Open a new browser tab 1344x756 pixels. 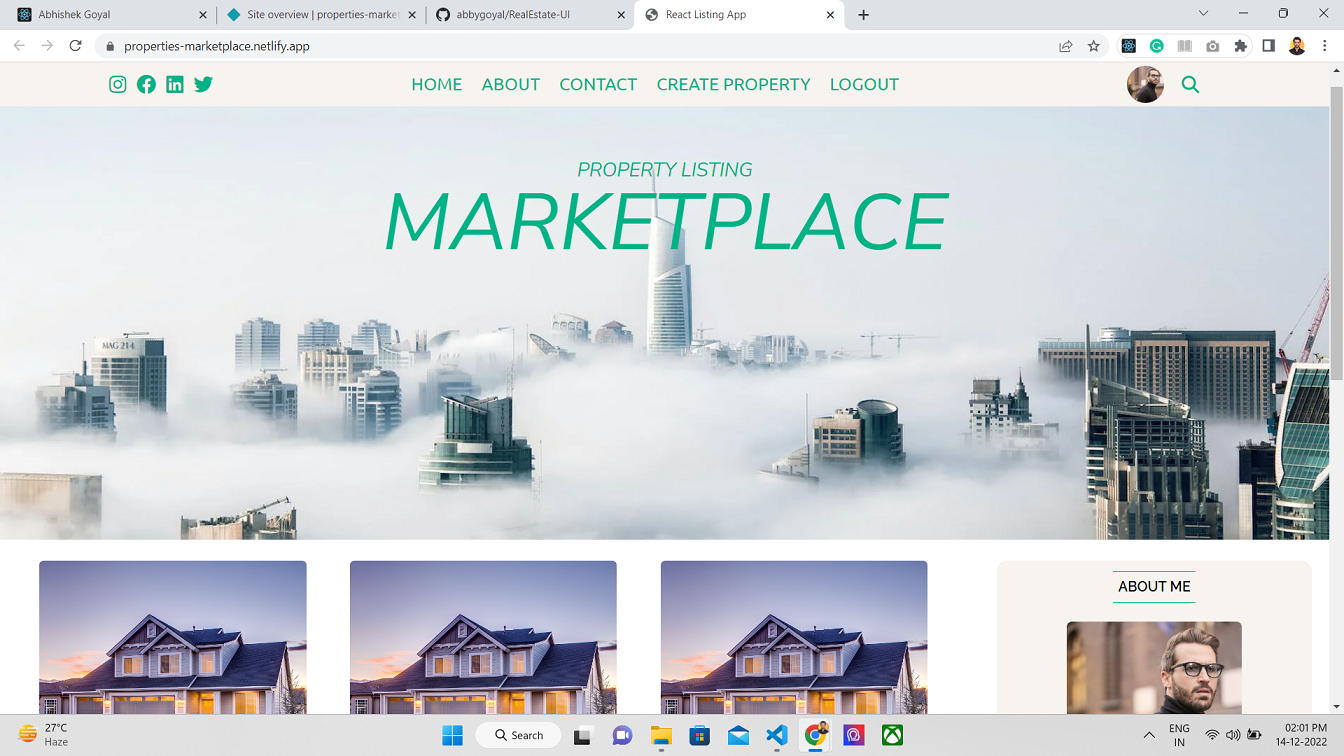pos(864,15)
